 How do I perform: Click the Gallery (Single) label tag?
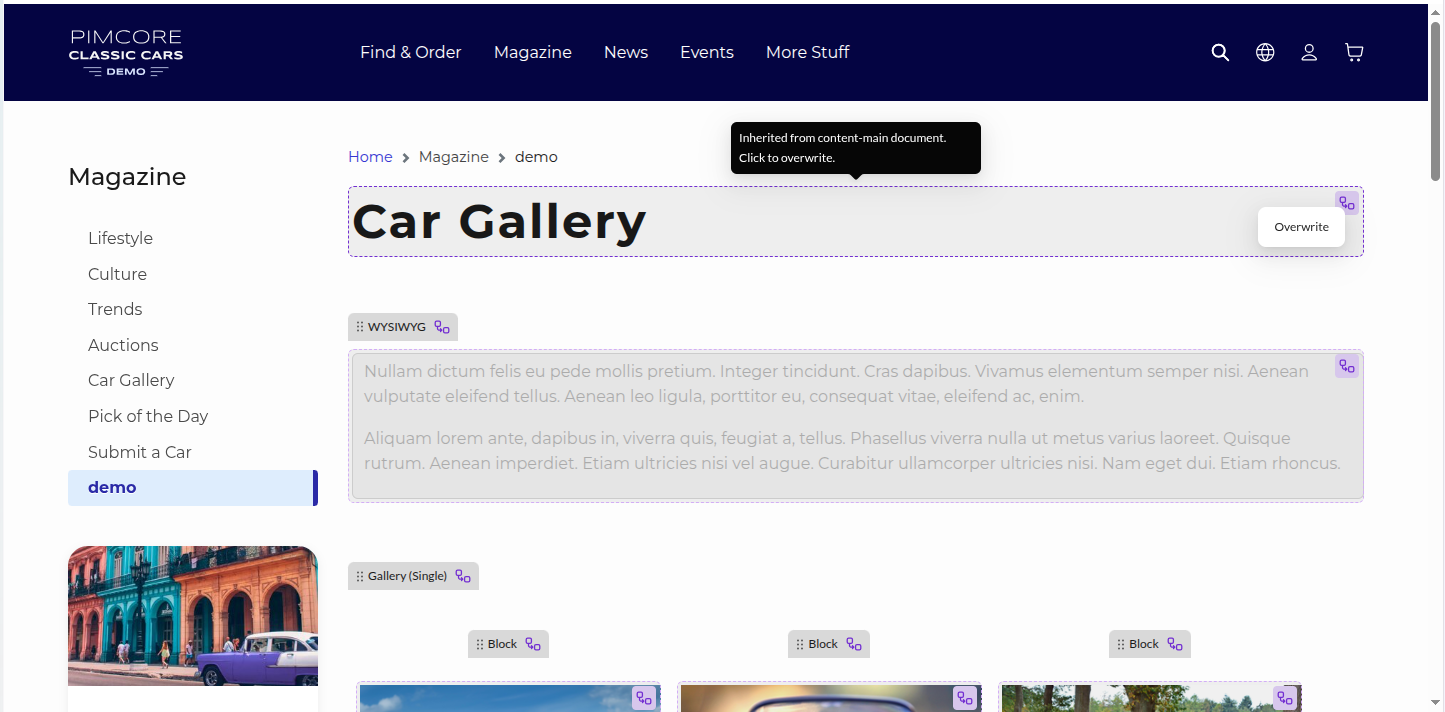click(x=413, y=576)
